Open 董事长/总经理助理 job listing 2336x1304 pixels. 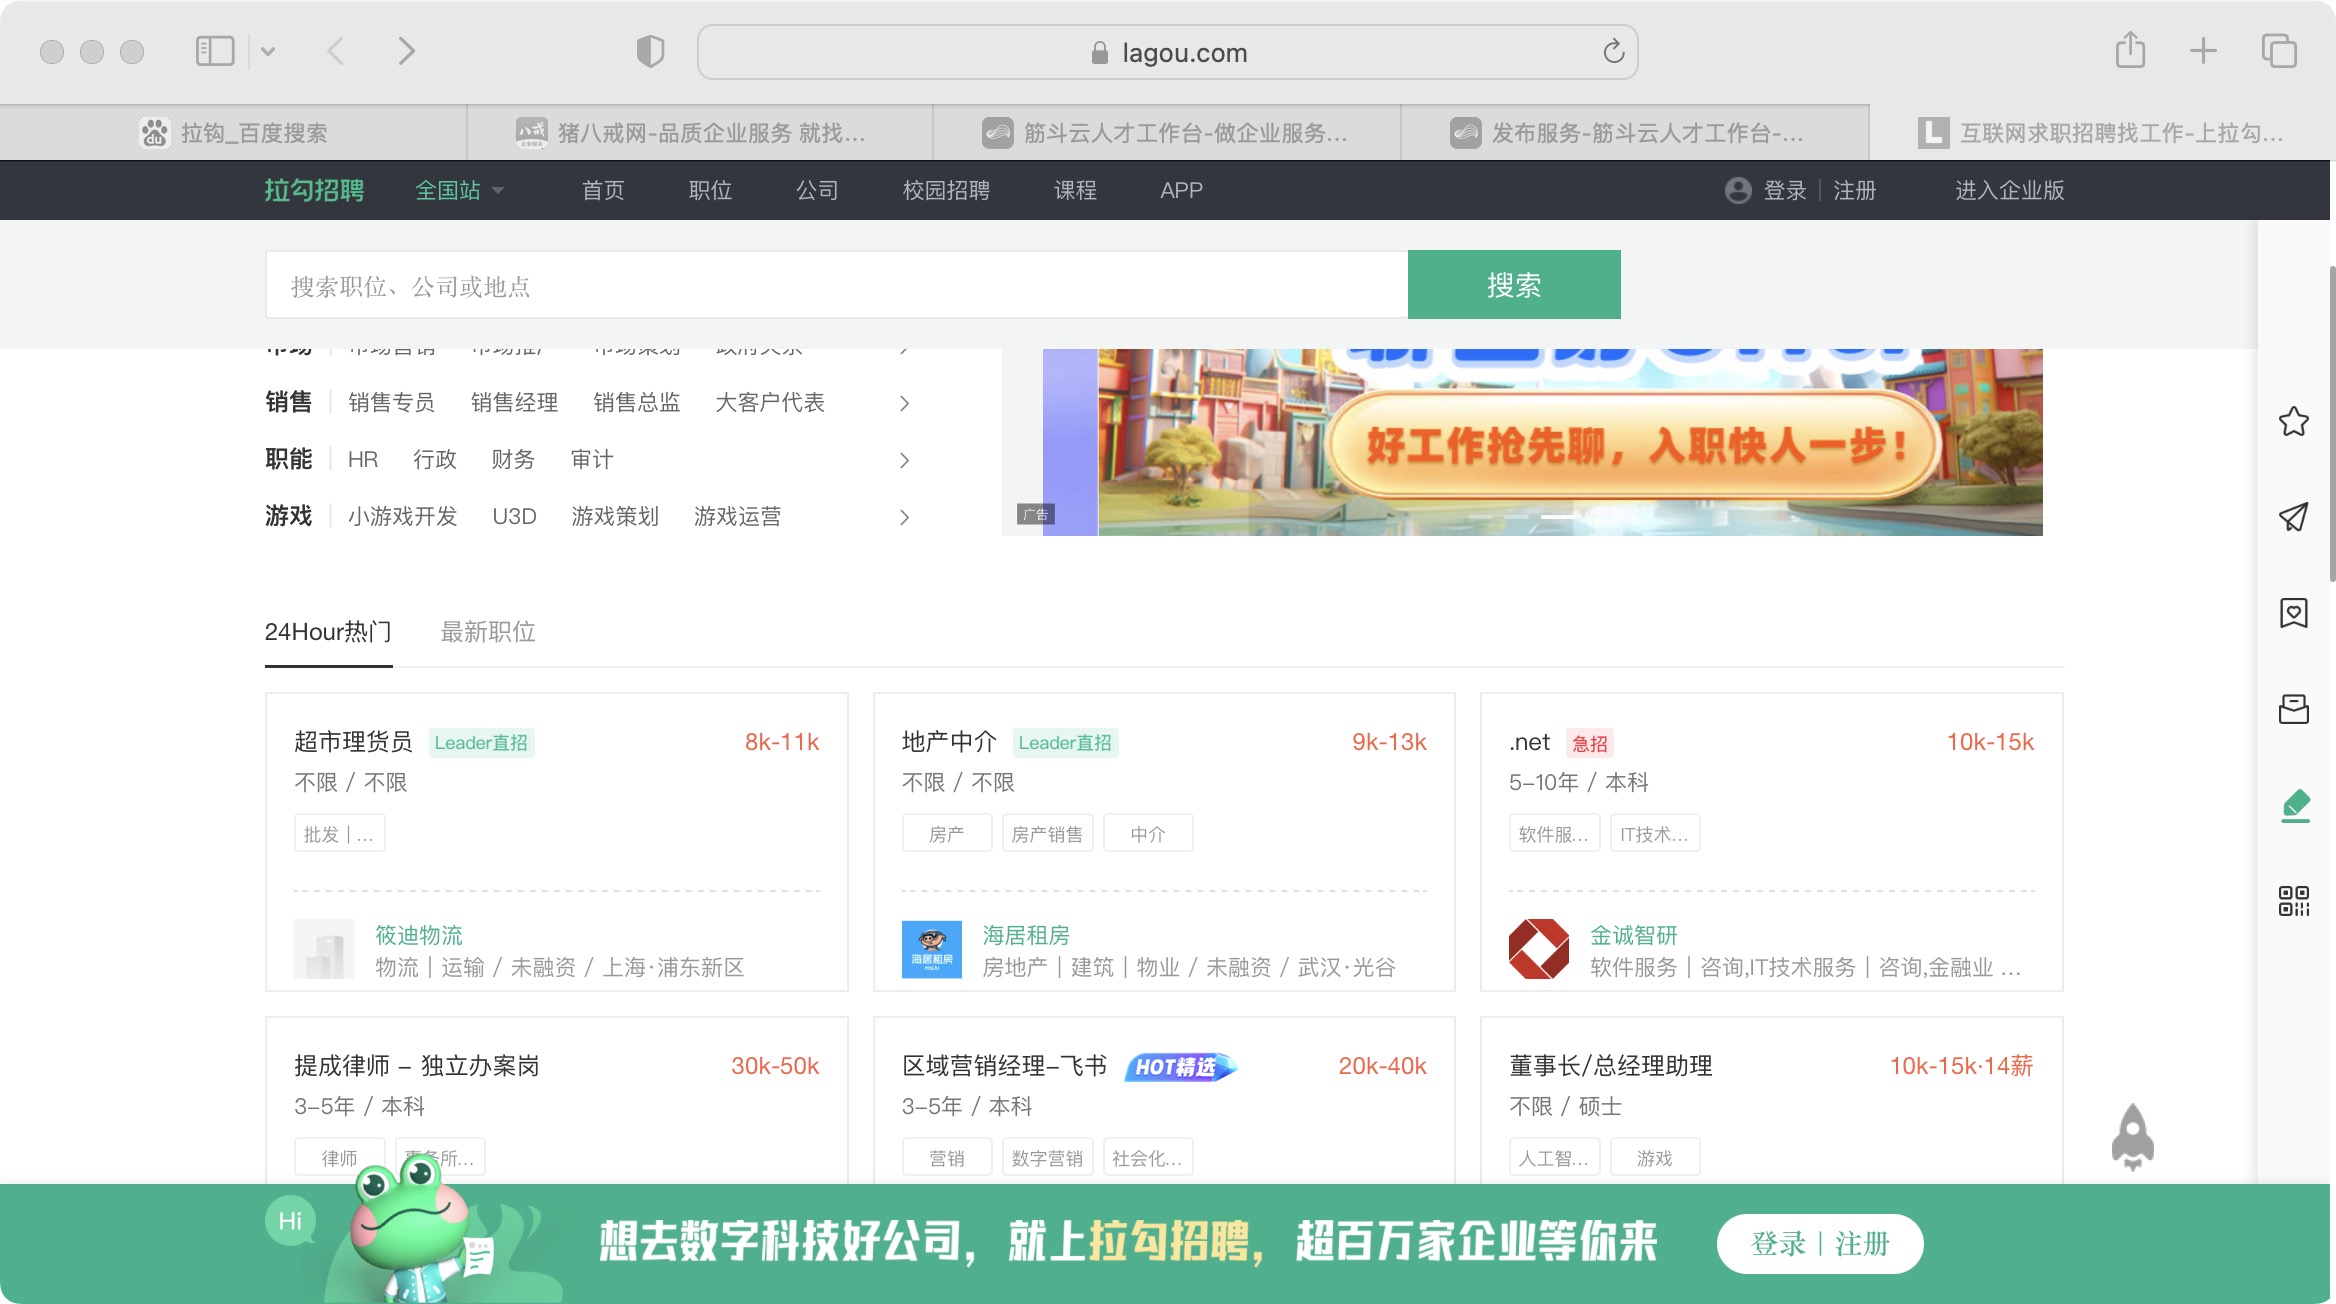pos(1611,1066)
